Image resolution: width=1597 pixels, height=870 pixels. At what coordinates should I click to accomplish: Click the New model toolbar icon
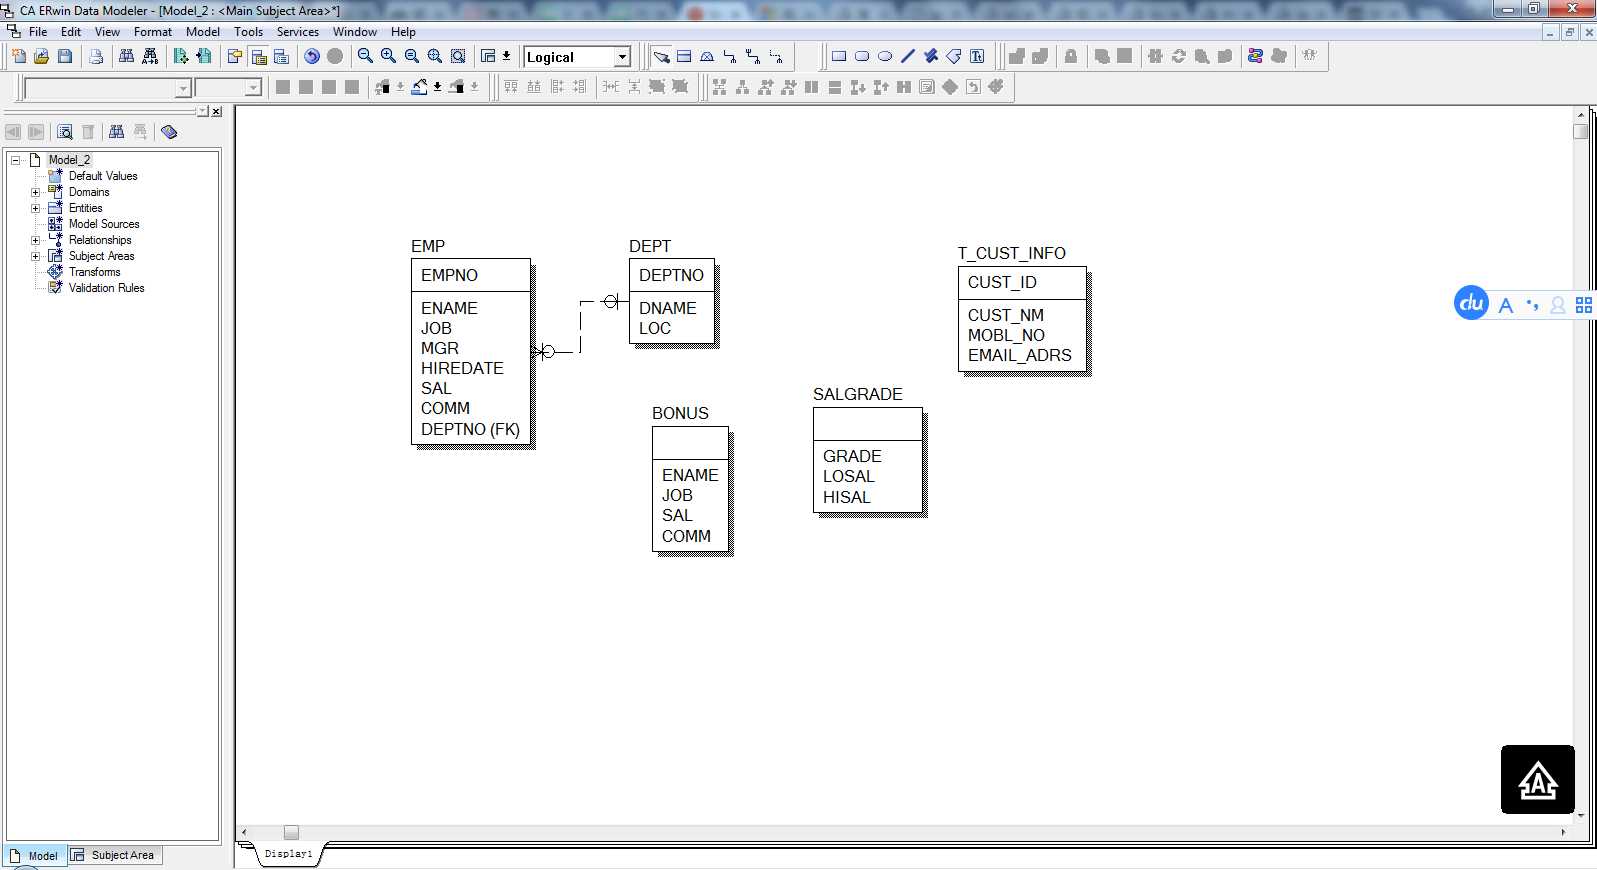(x=19, y=56)
